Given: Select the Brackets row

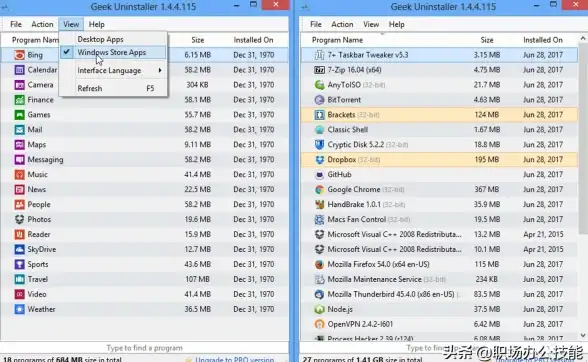Looking at the screenshot, I should pyautogui.click(x=439, y=115).
